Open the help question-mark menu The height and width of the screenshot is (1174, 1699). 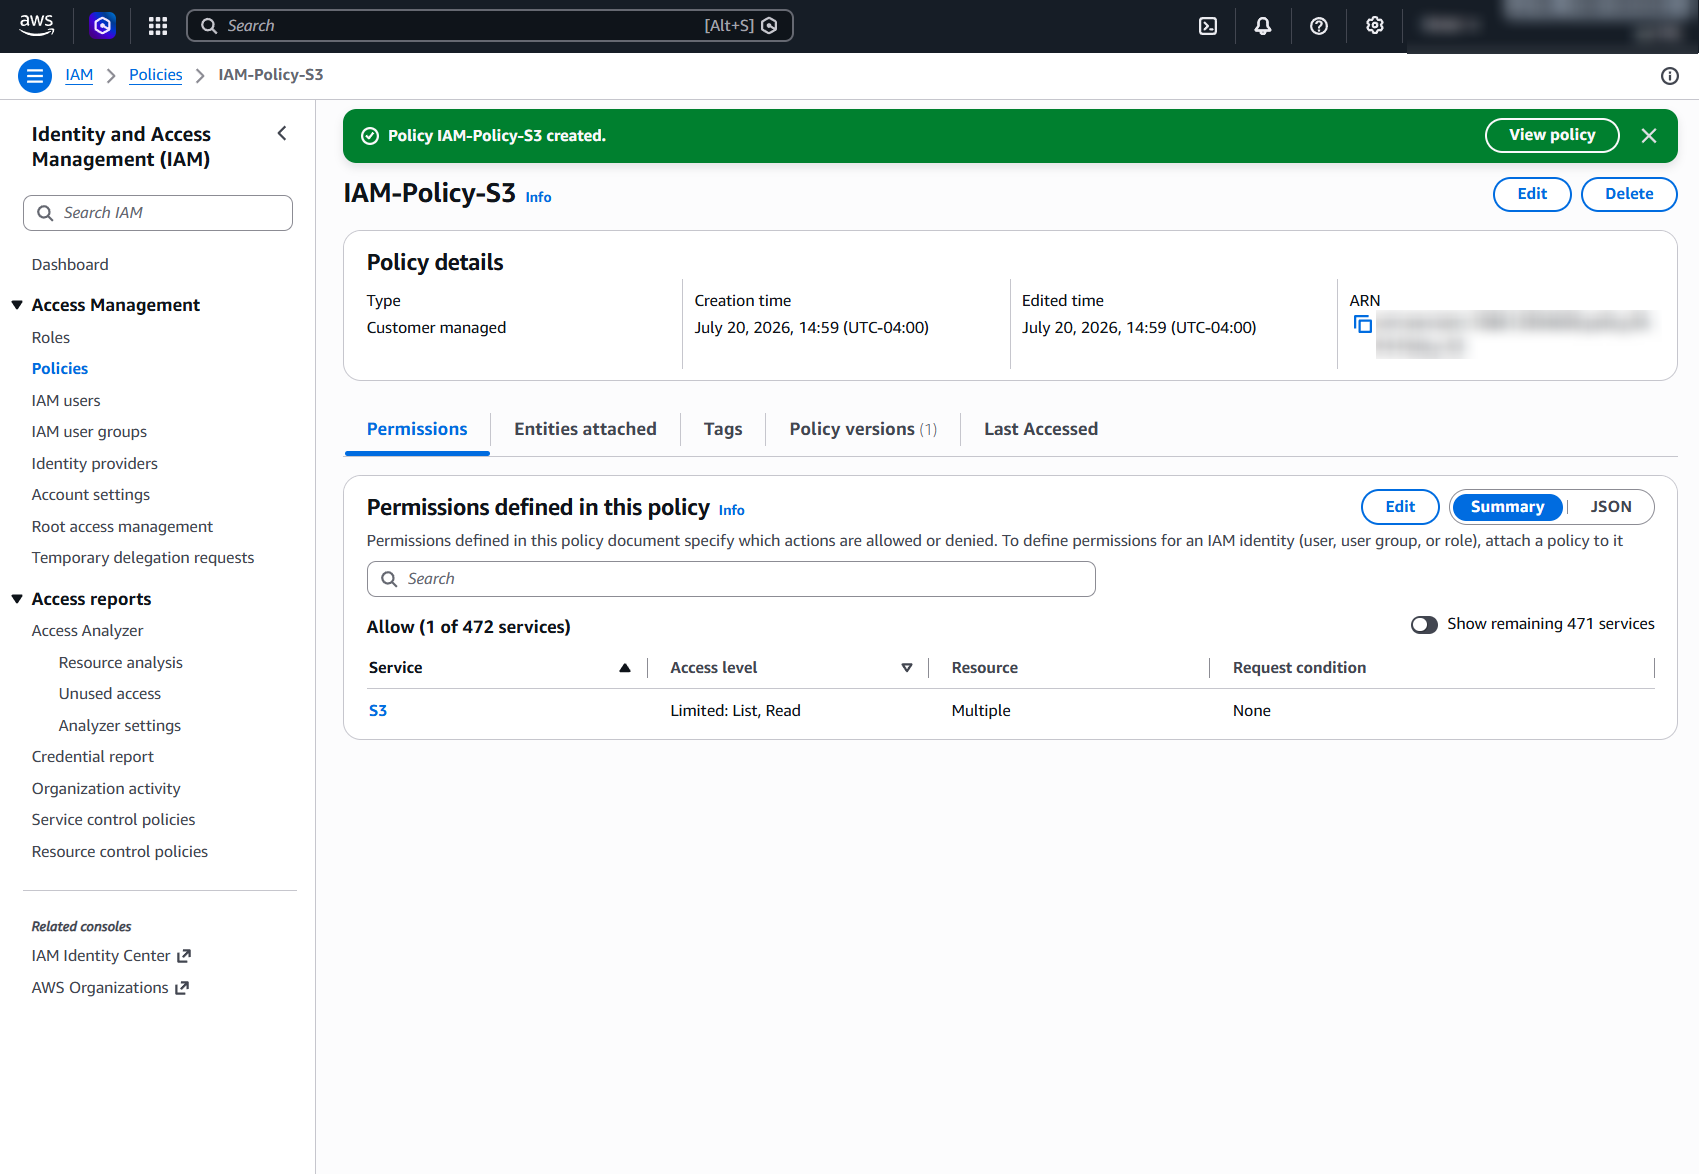coord(1319,26)
